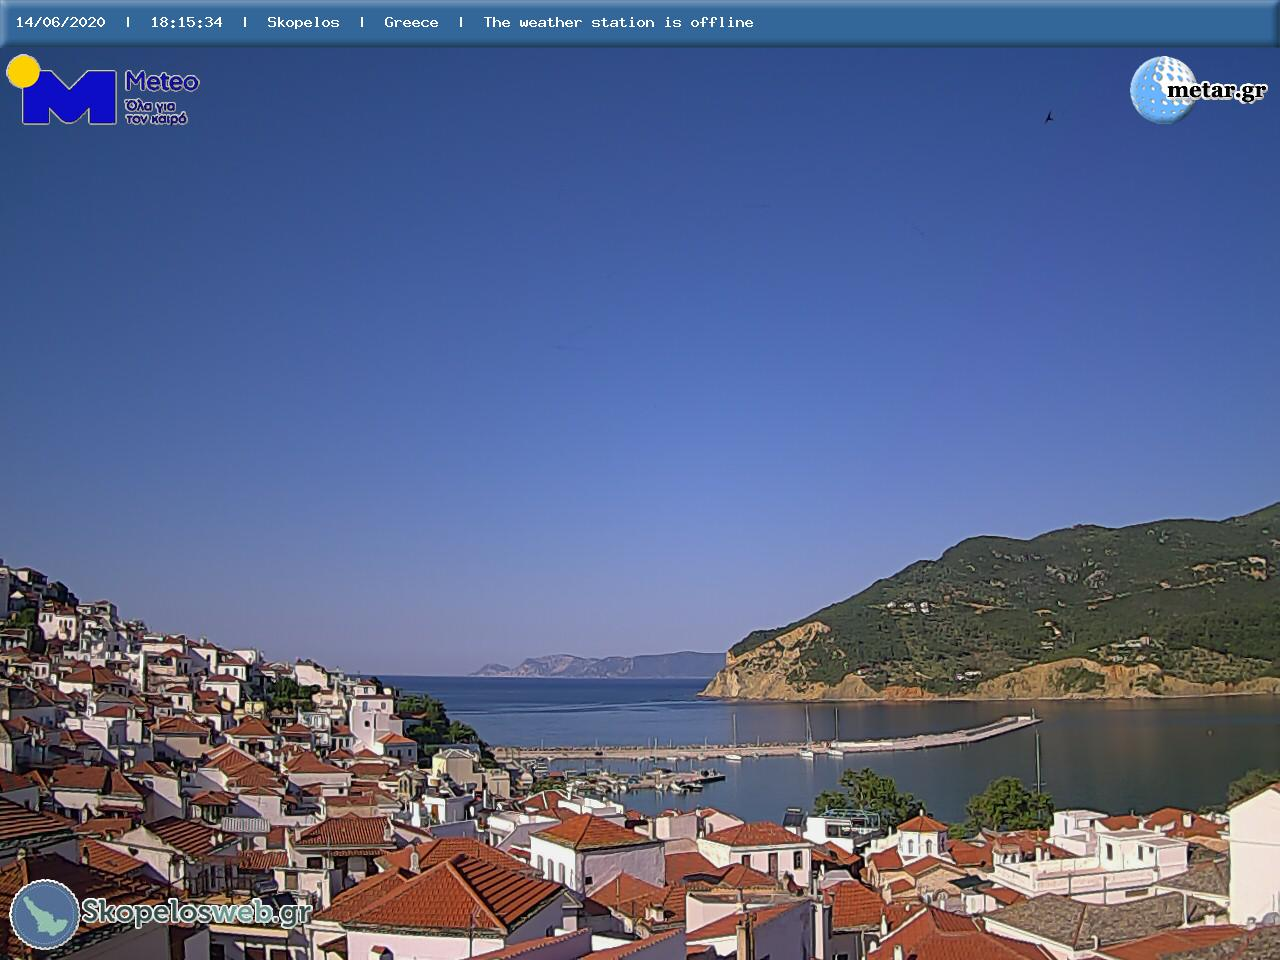This screenshot has height=960, width=1280.
Task: Click 'The weather station is offline' status
Action: coord(618,22)
